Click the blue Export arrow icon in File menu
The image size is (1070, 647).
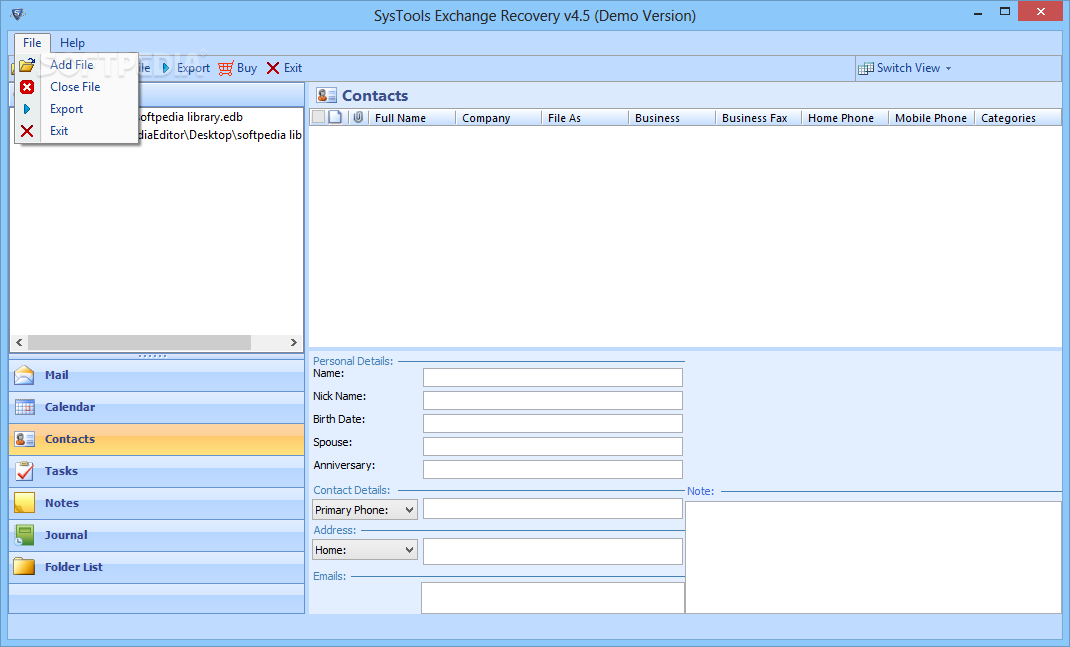pos(27,109)
